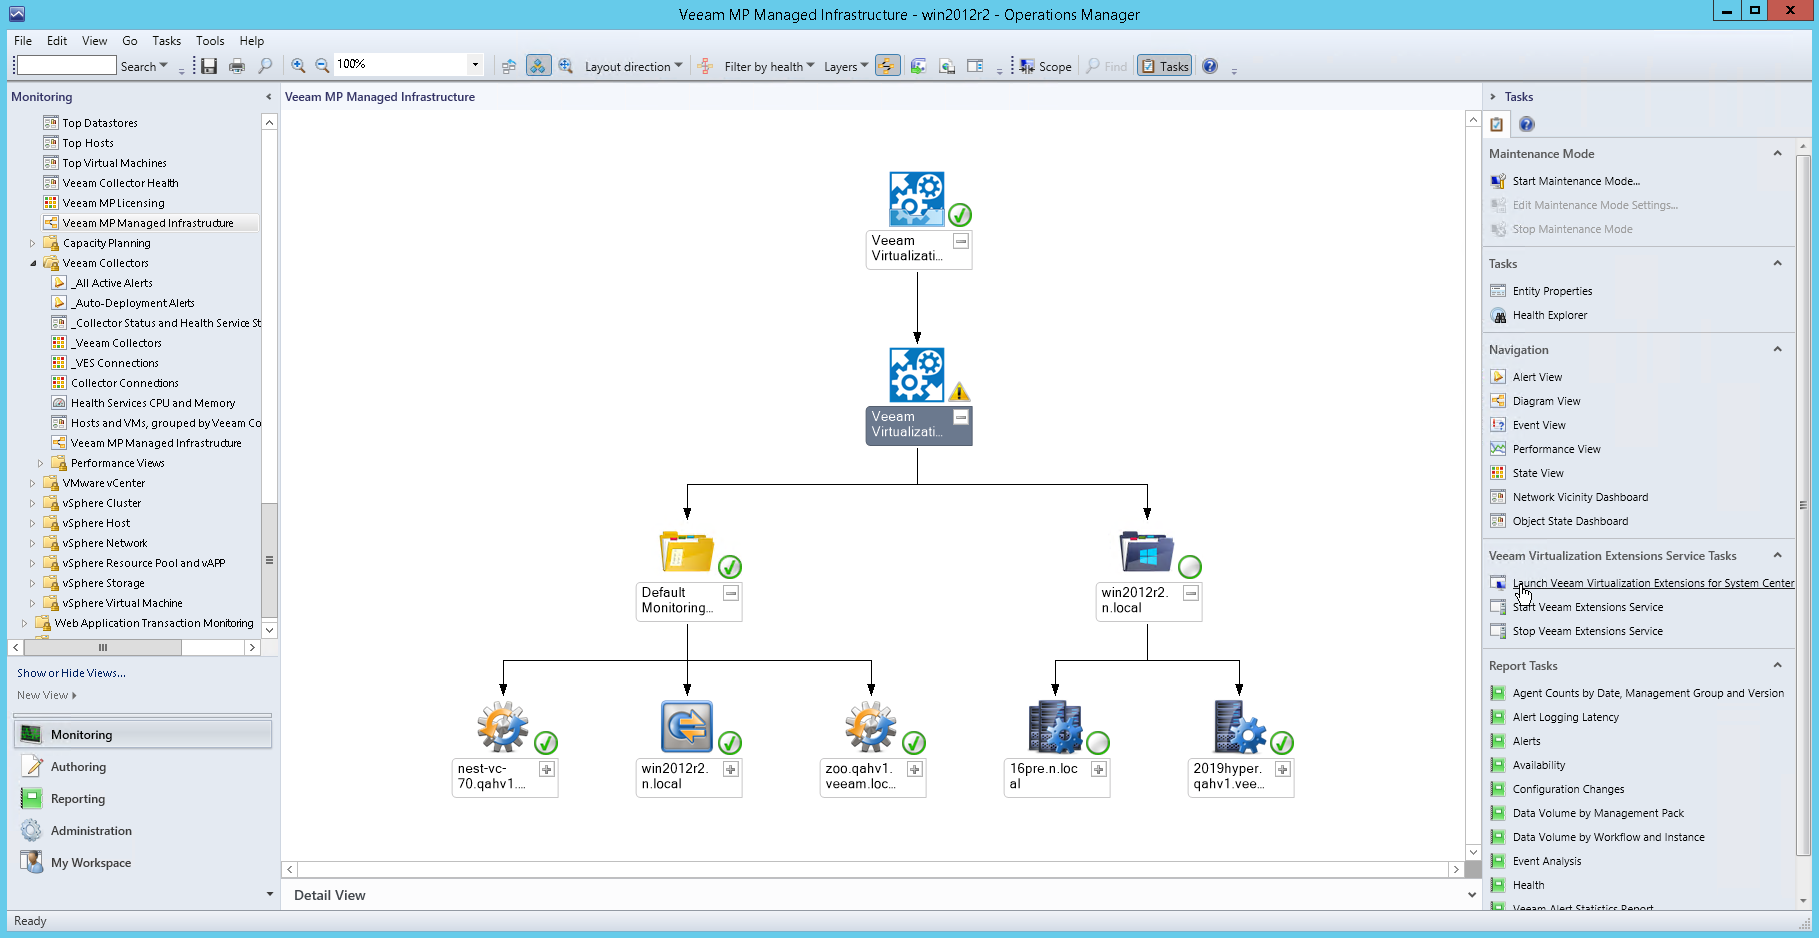Viewport: 1819px width, 938px height.
Task: Select the nest-vc-70.qahv1 node icon
Action: tap(503, 727)
